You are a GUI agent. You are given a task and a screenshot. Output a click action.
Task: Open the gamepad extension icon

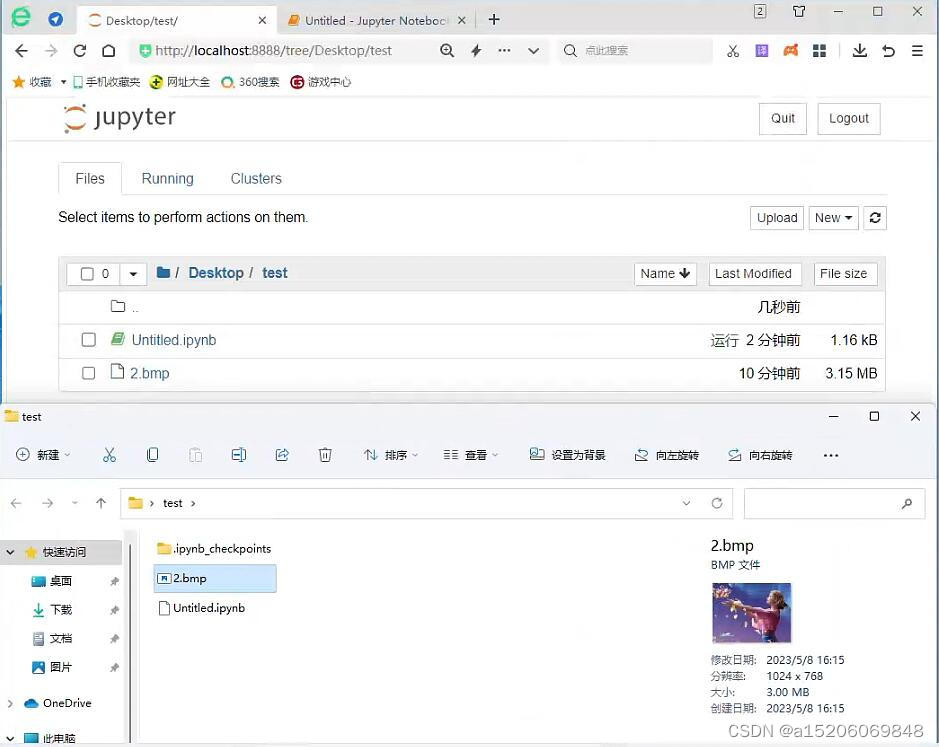(790, 50)
